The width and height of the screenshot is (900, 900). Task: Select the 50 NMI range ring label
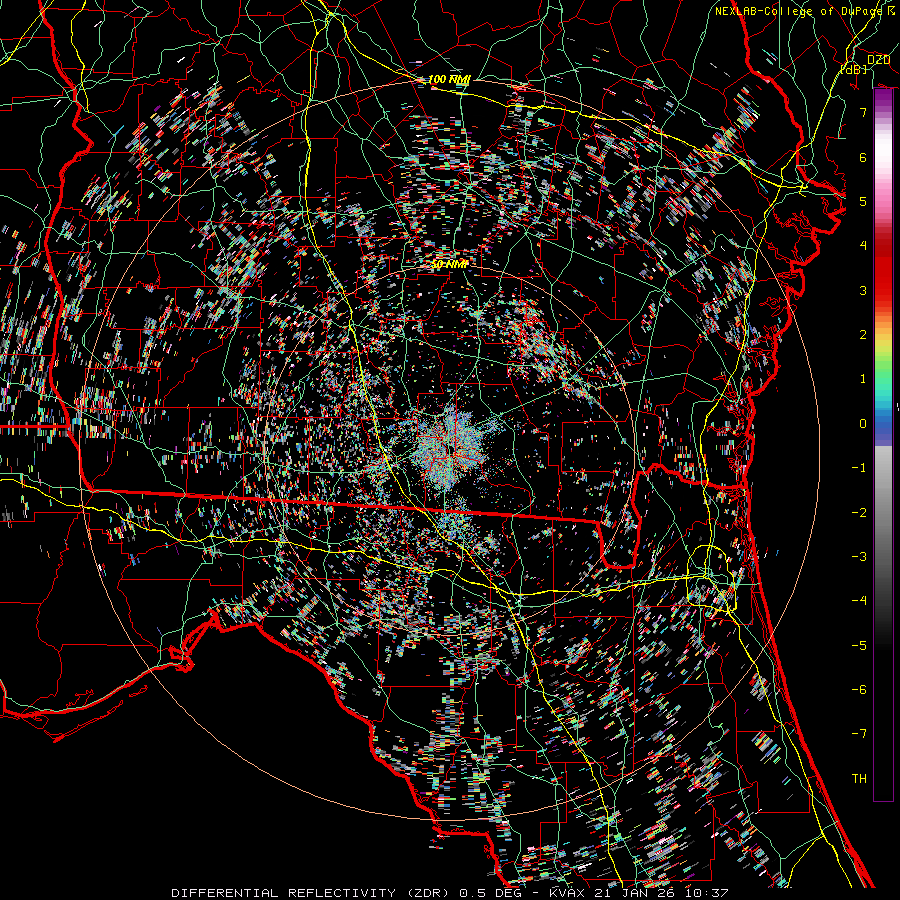(449, 264)
